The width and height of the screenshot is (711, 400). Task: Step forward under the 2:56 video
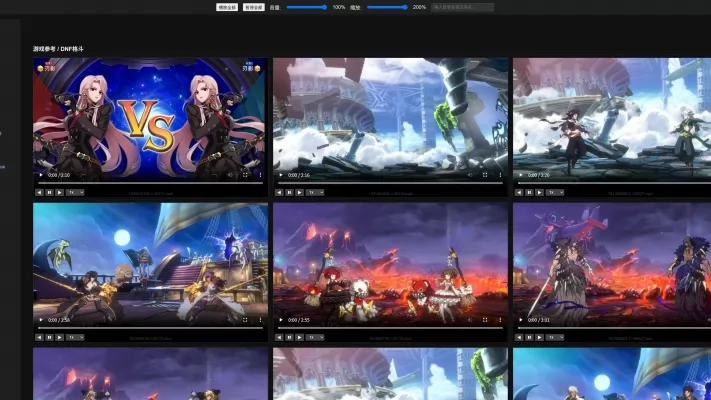click(x=59, y=337)
